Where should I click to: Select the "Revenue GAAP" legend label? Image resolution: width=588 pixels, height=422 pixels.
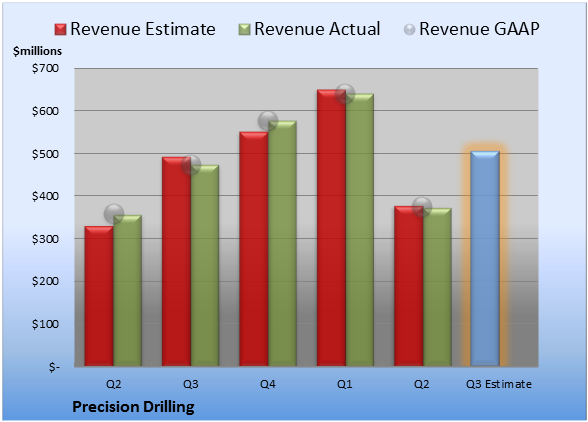click(x=479, y=29)
